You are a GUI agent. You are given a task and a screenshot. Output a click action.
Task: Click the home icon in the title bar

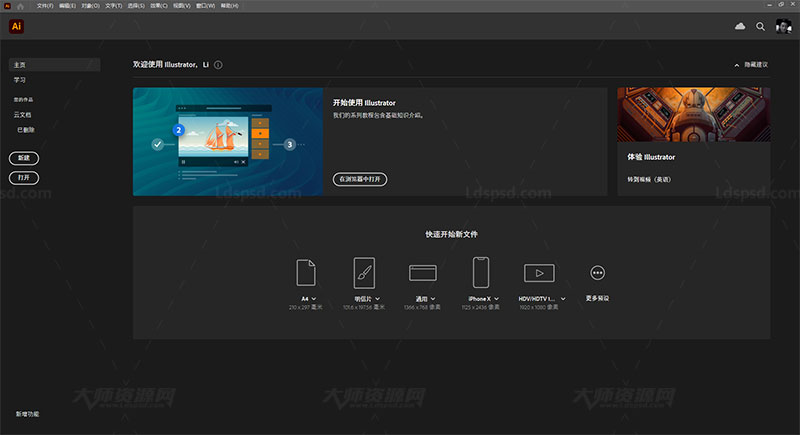coord(20,6)
